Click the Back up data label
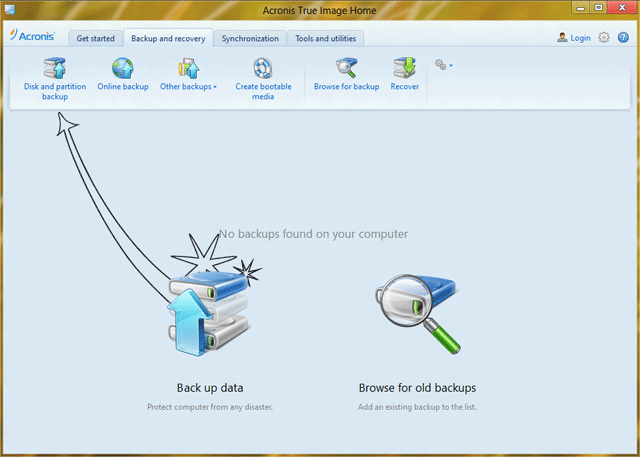This screenshot has width=640, height=457. point(210,388)
